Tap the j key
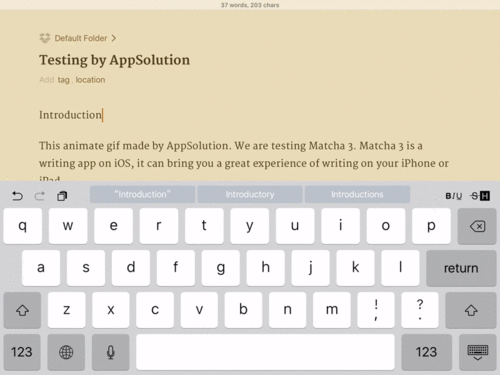The width and height of the screenshot is (500, 375). click(310, 268)
